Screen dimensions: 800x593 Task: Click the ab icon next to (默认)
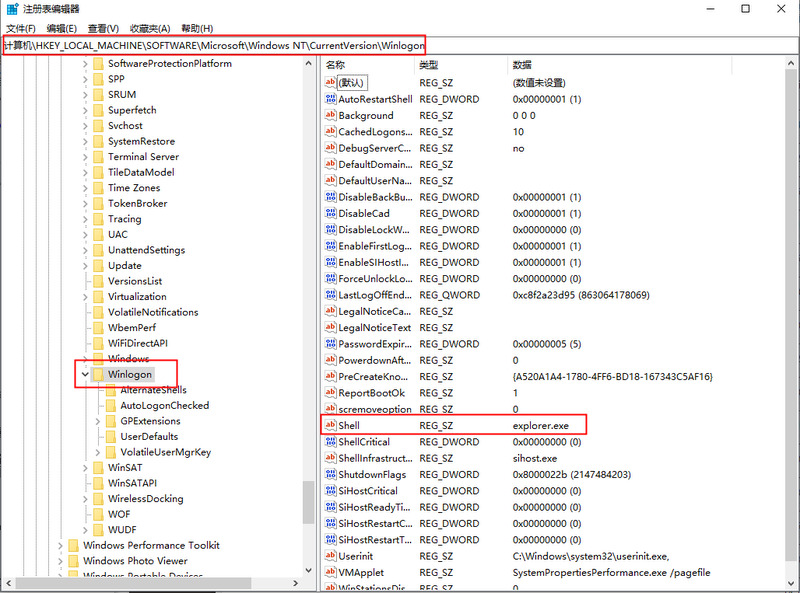point(330,82)
